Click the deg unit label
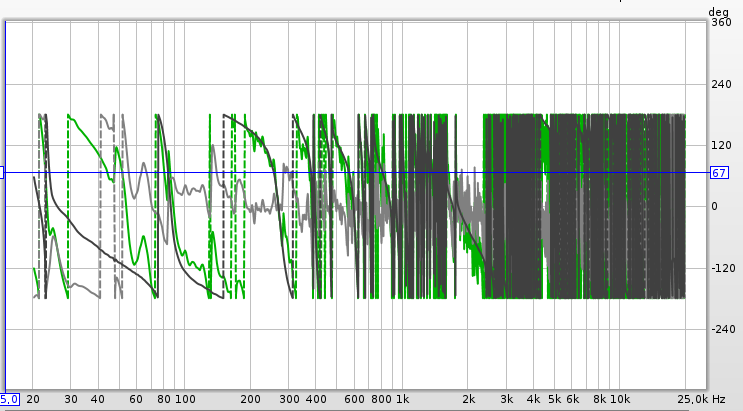 pyautogui.click(x=718, y=12)
